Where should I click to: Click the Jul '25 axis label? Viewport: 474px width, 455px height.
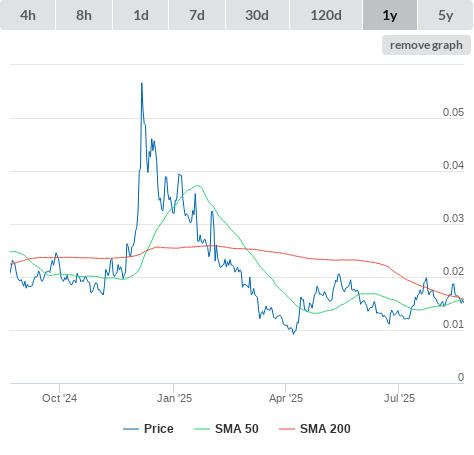tap(399, 398)
